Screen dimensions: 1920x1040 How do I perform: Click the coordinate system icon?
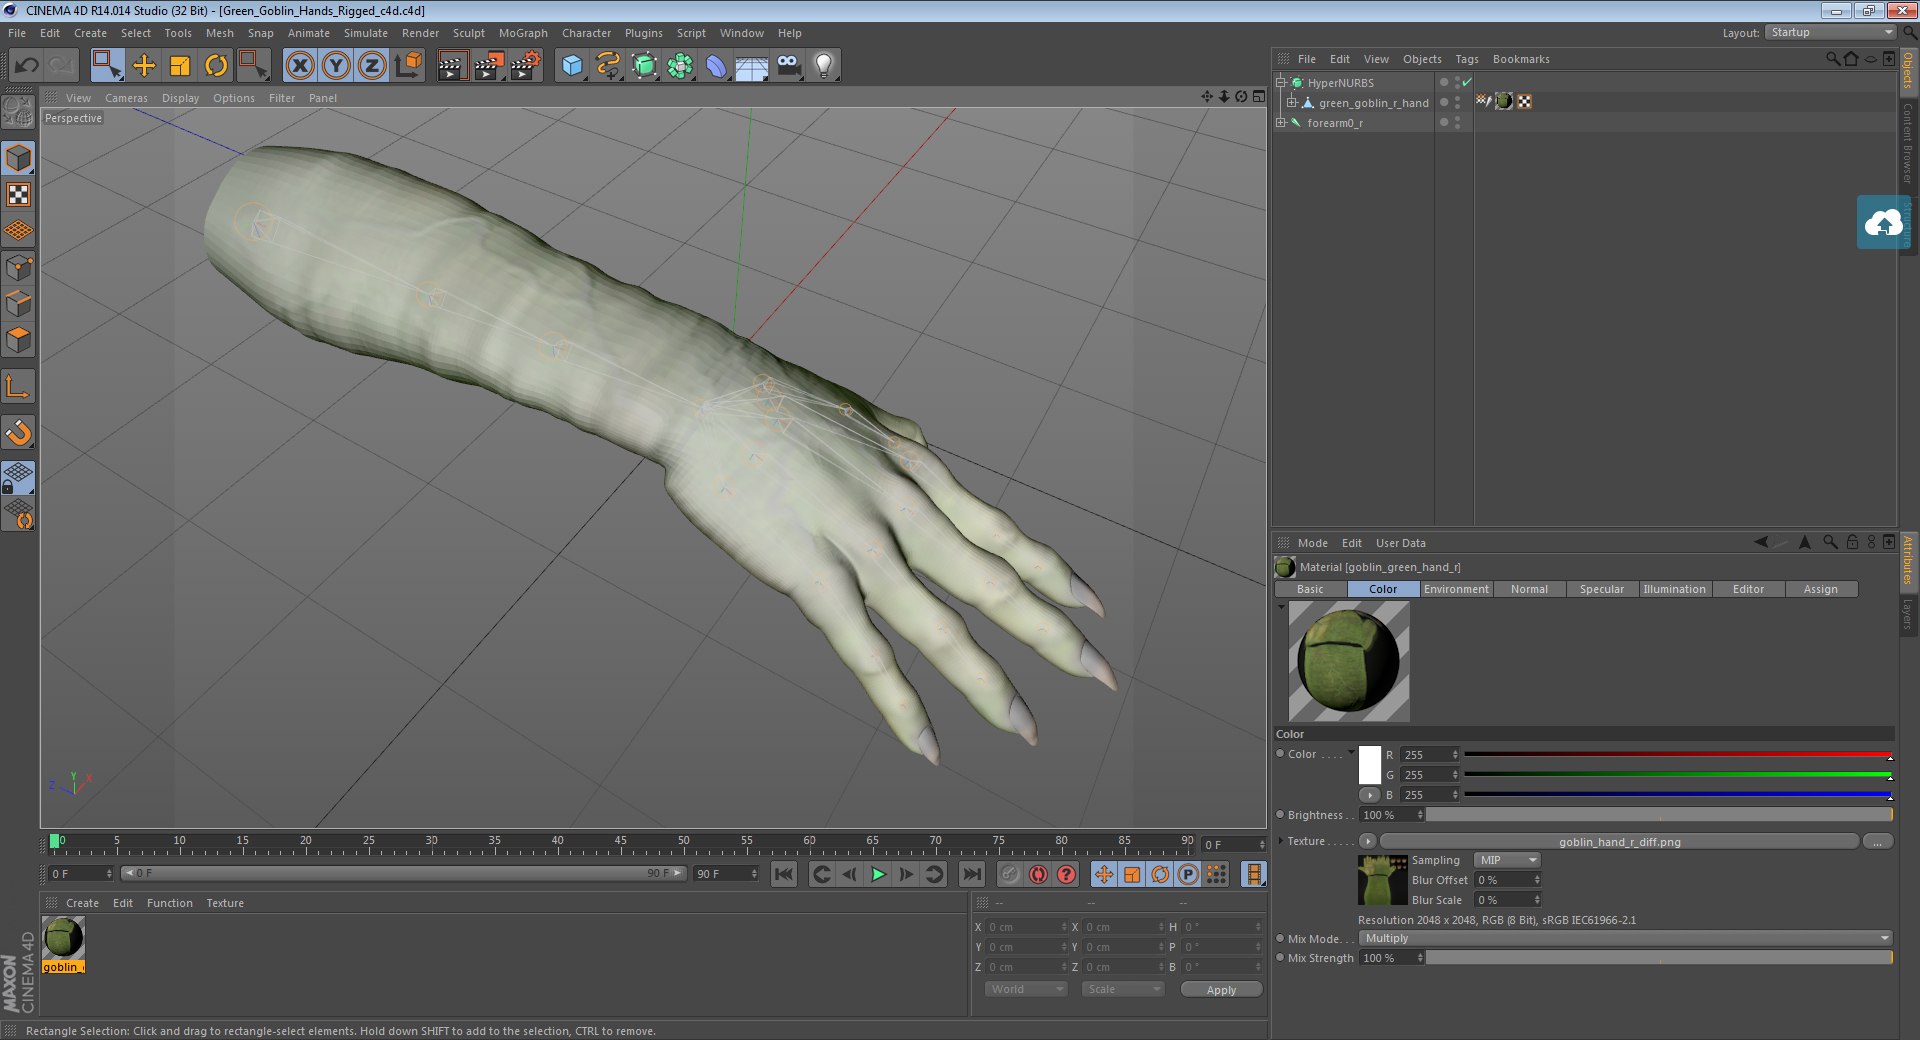coord(408,66)
